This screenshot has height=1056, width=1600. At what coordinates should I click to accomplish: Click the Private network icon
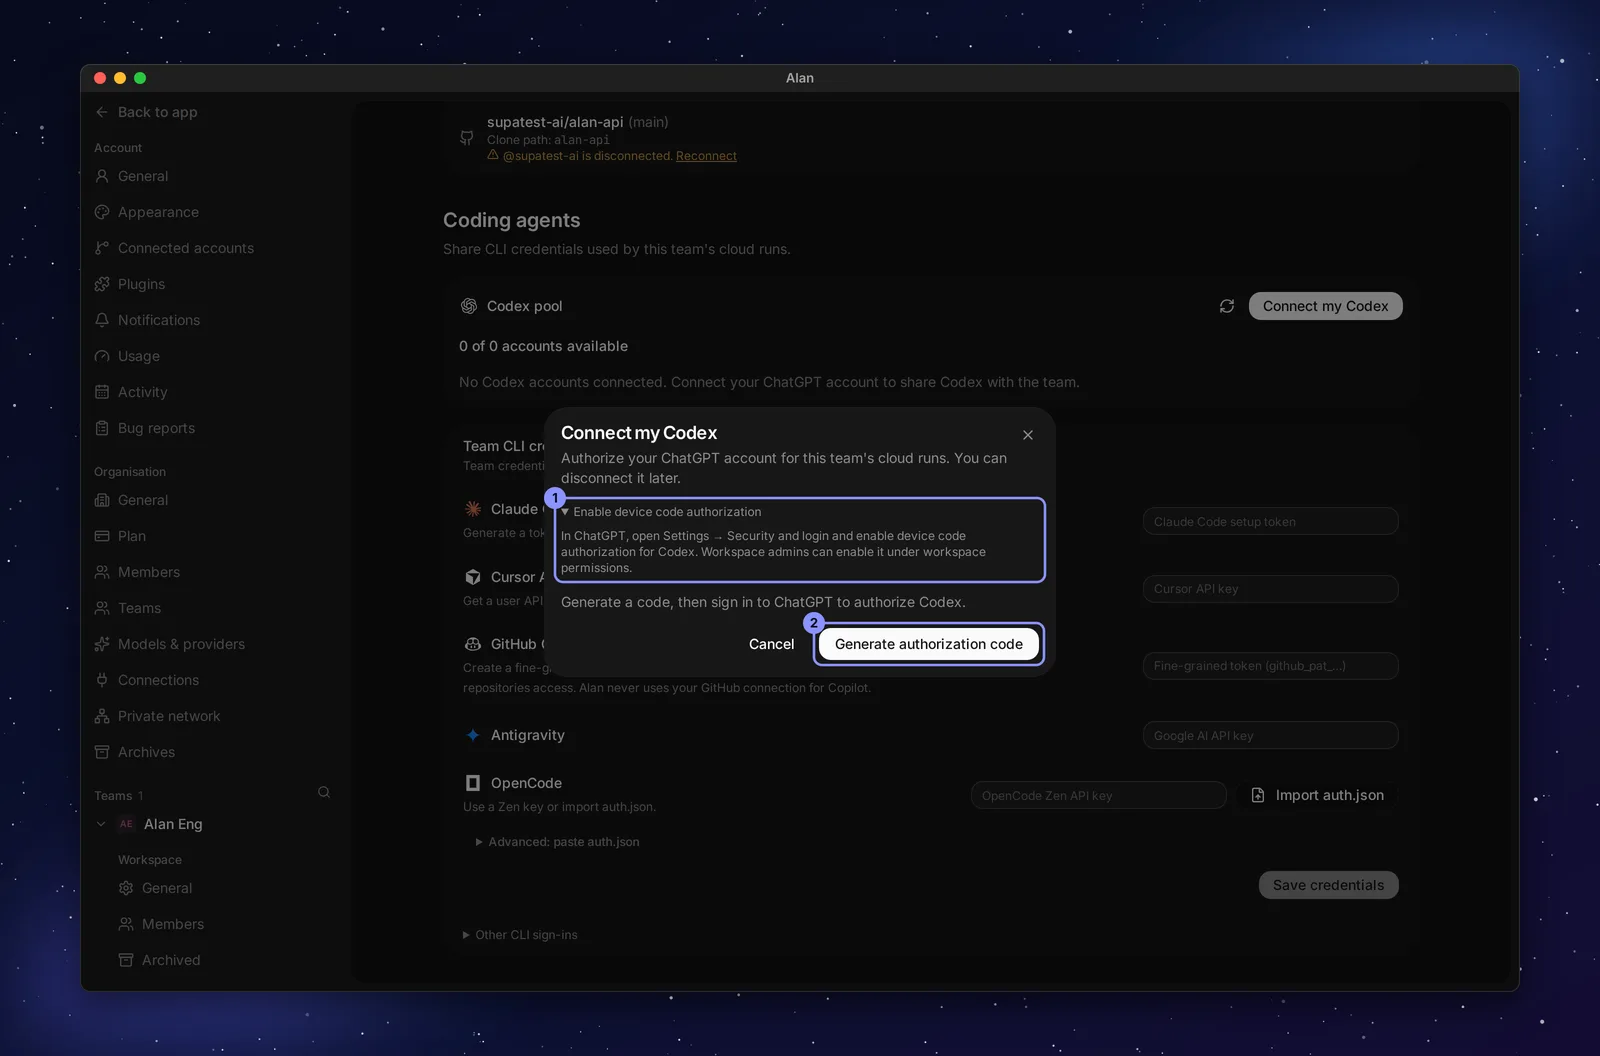(102, 716)
